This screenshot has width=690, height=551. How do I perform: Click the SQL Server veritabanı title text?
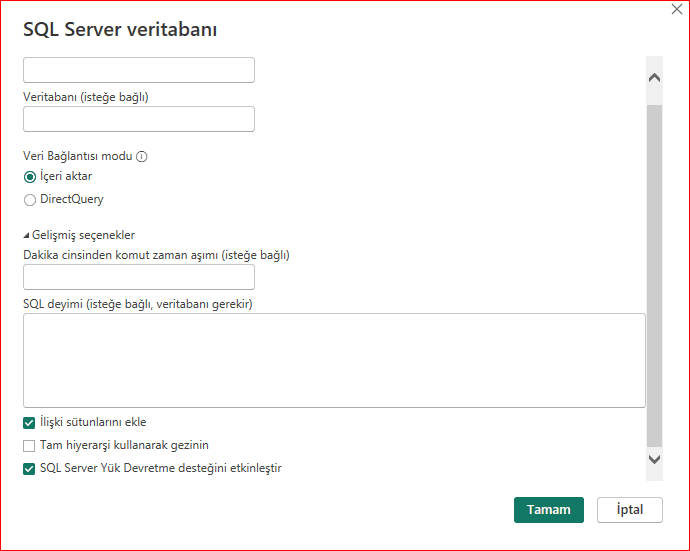[120, 30]
